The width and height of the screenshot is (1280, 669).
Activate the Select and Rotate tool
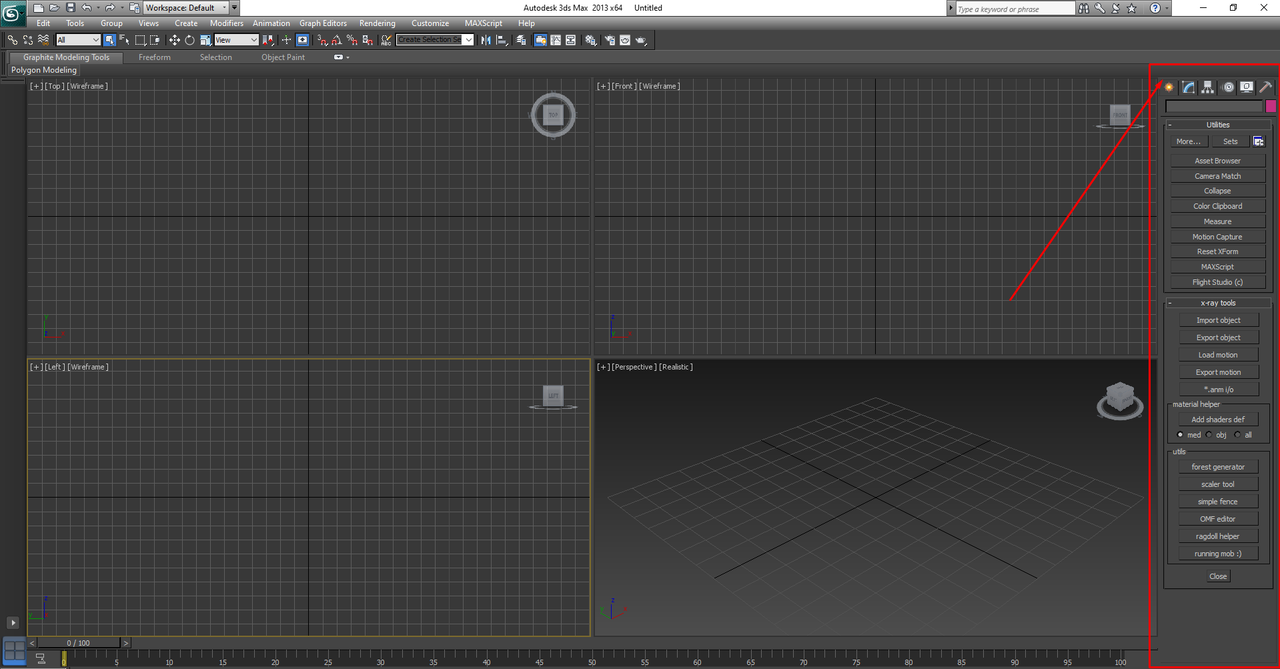[189, 40]
